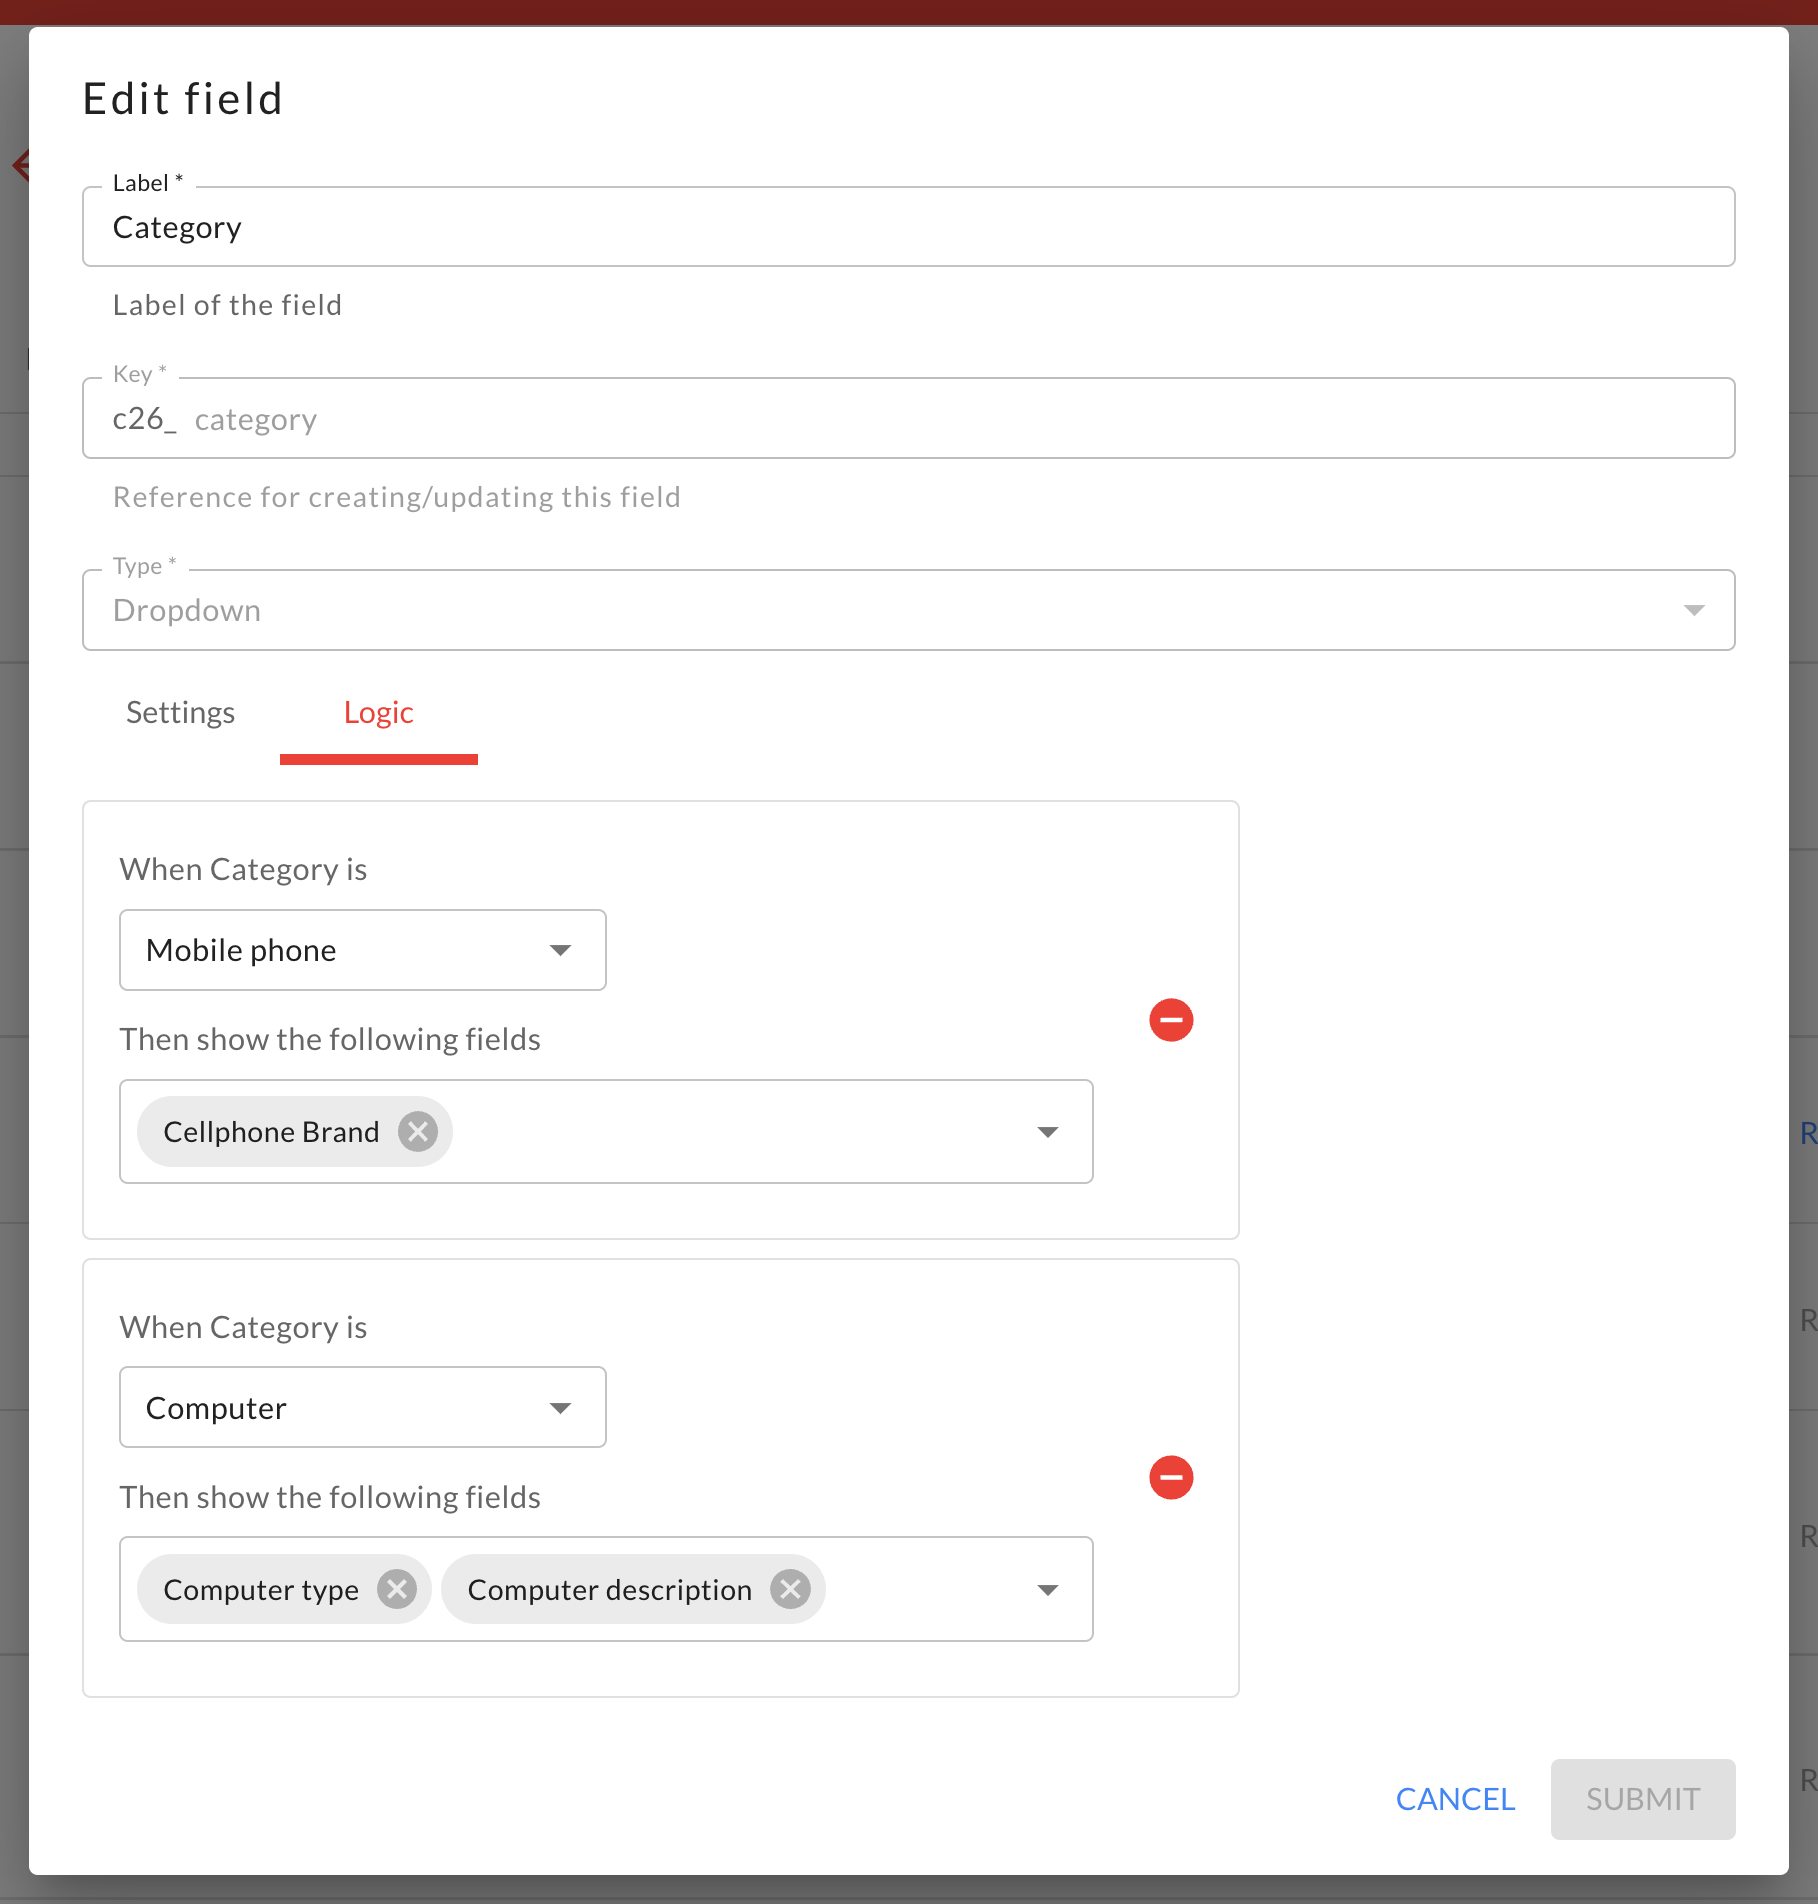The width and height of the screenshot is (1818, 1904).
Task: Focus the Label field containing Category
Action: 908,227
